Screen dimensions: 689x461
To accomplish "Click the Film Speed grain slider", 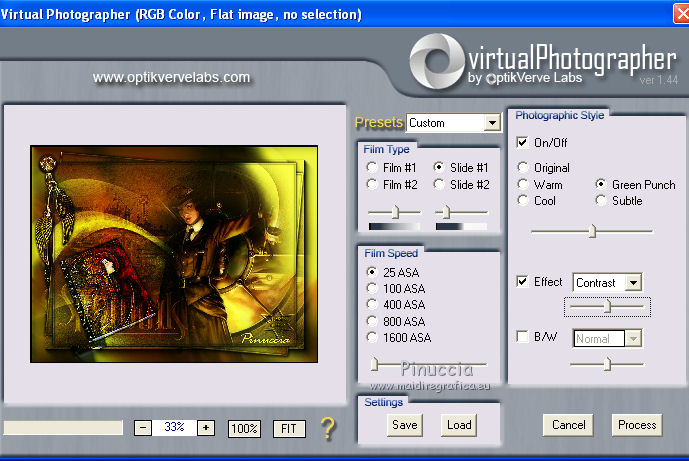I will [x=428, y=364].
